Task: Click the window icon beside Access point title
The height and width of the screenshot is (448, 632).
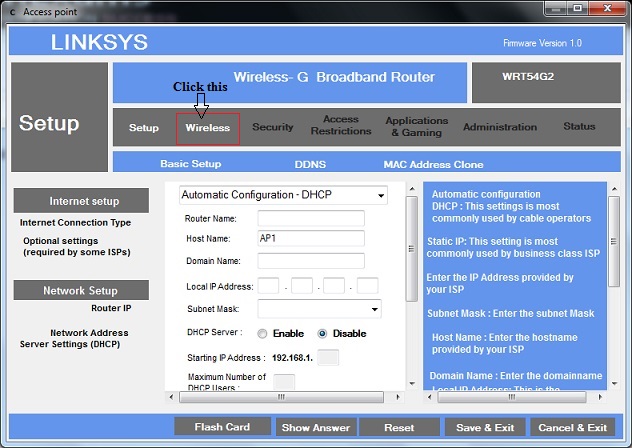Action: click(12, 12)
